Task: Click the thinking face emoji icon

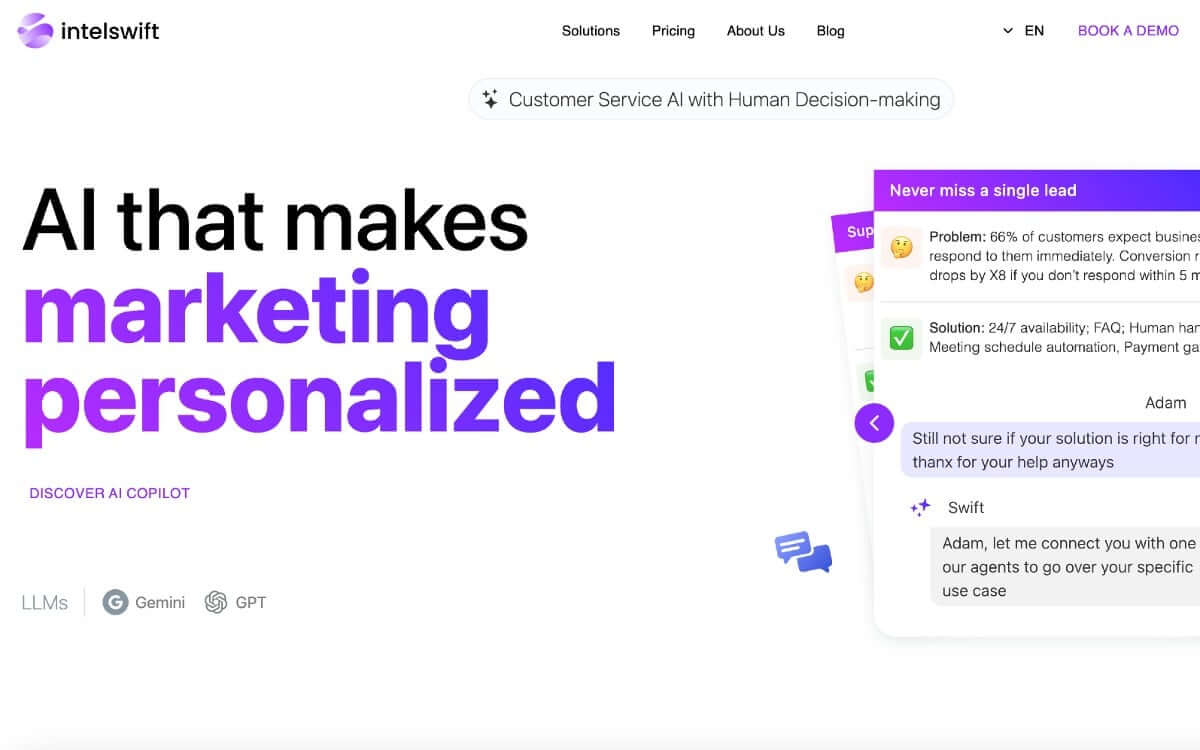Action: pos(902,247)
